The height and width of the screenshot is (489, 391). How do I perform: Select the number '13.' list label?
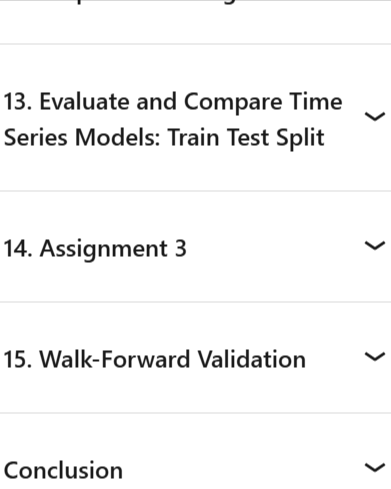click(18, 101)
